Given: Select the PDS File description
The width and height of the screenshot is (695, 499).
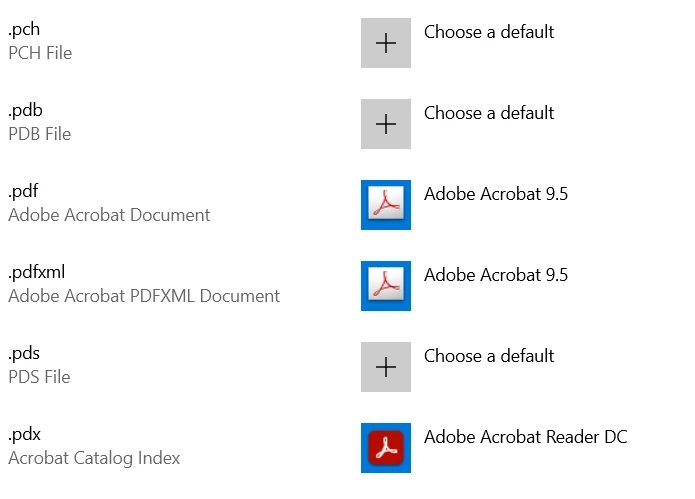Looking at the screenshot, I should coord(39,377).
